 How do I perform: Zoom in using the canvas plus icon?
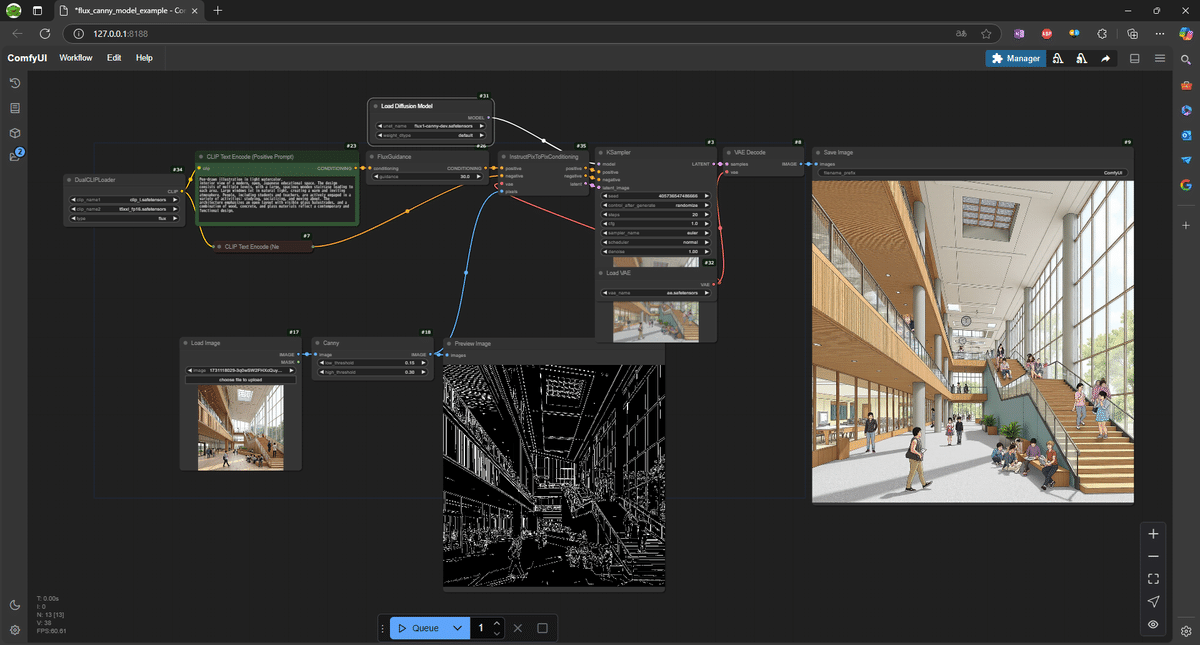1153,533
